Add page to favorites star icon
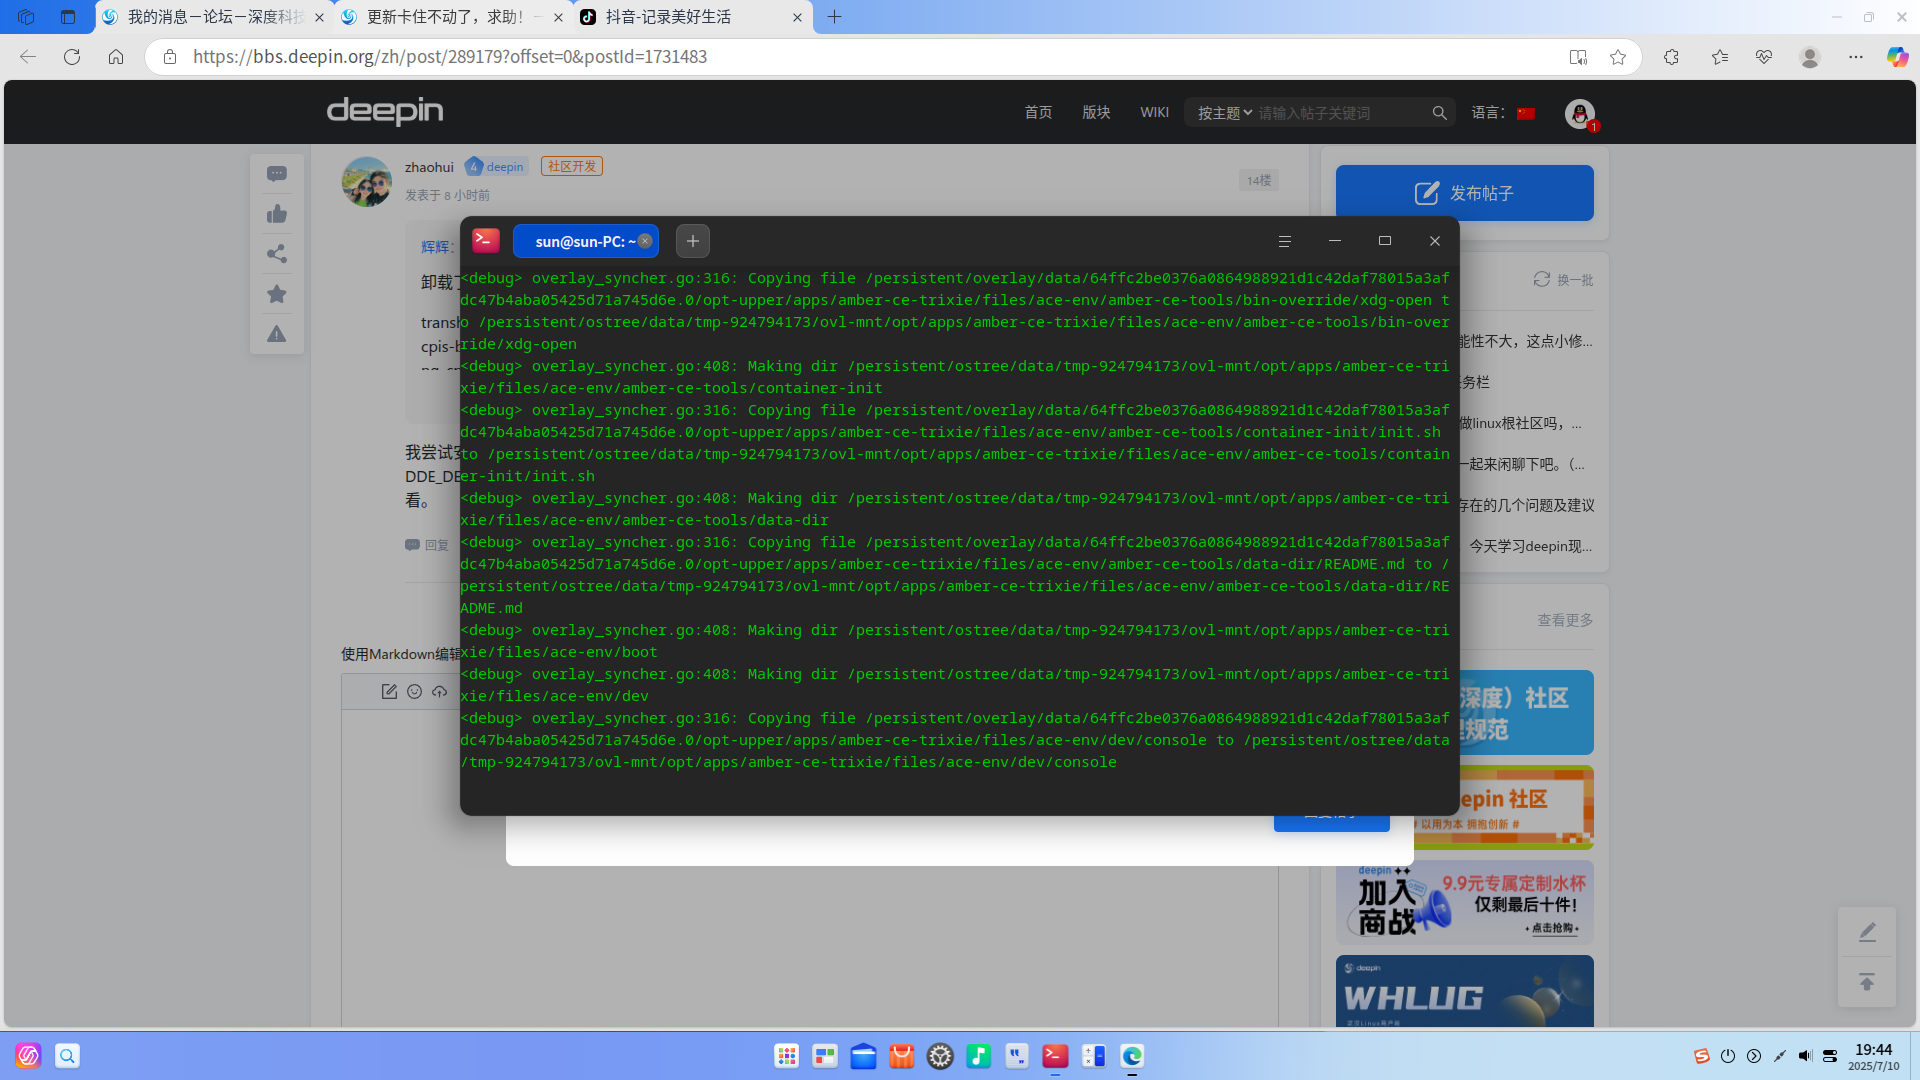The image size is (1920, 1080). (1618, 57)
